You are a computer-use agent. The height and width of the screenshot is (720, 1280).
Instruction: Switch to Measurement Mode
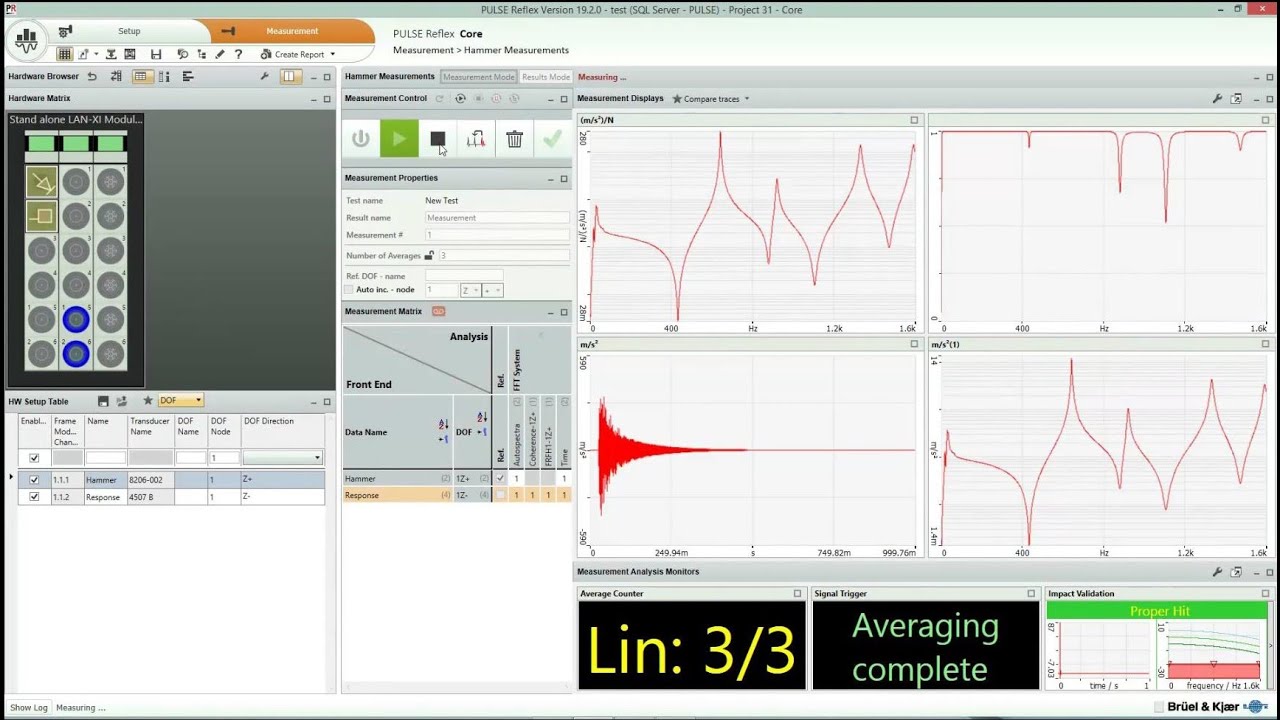pyautogui.click(x=479, y=77)
